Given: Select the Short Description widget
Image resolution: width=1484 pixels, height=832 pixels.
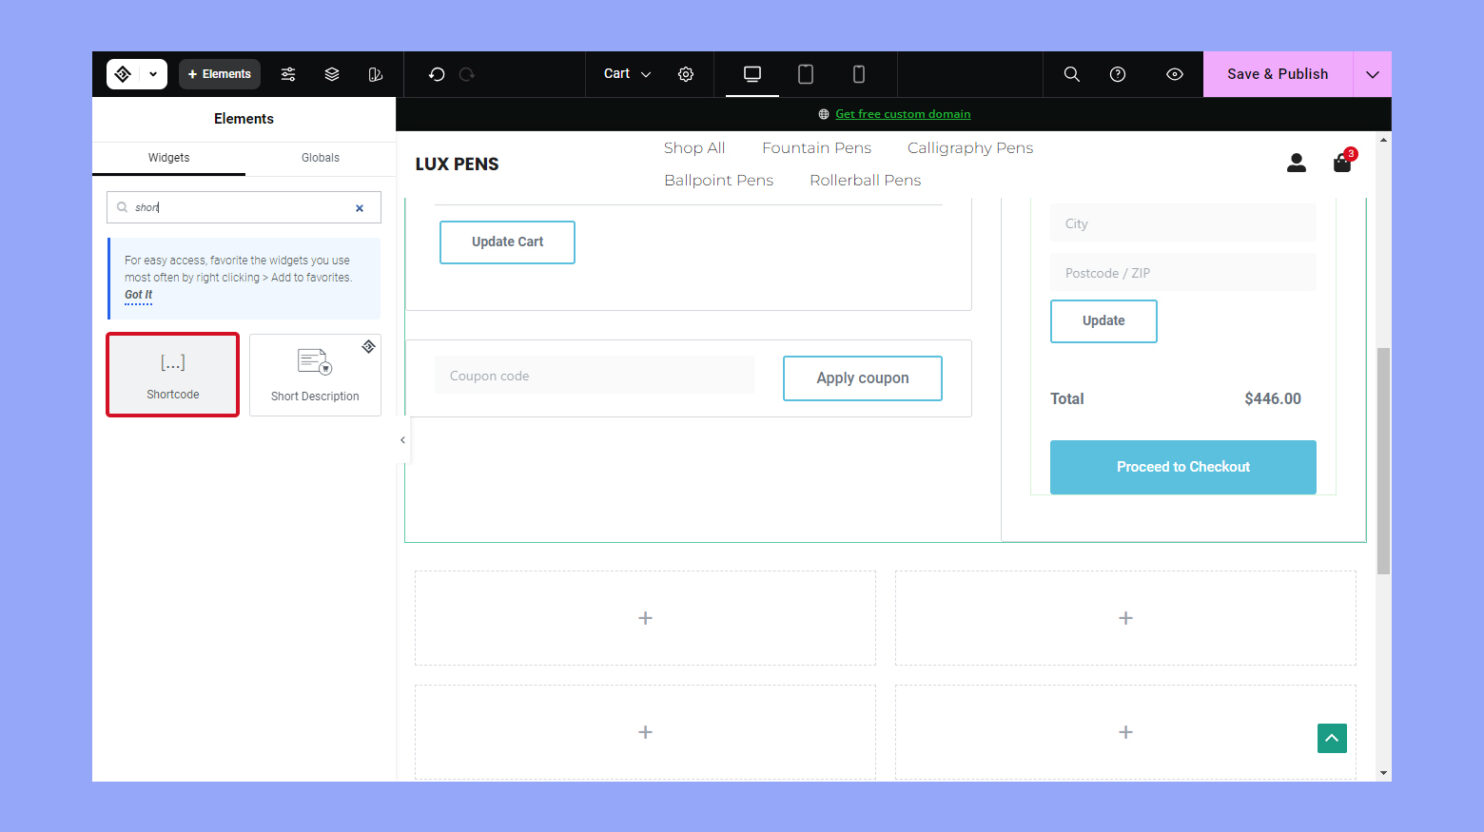Looking at the screenshot, I should pos(315,374).
